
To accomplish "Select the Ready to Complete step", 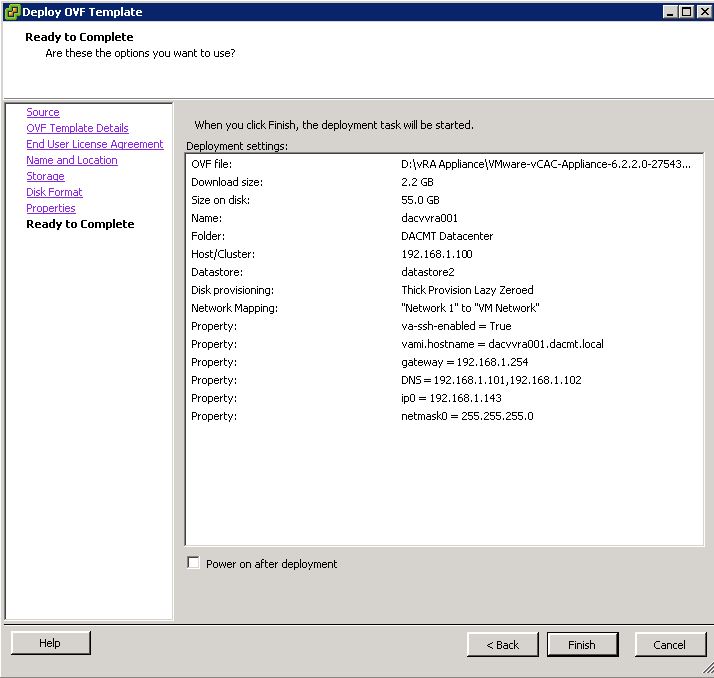I will pyautogui.click(x=80, y=224).
